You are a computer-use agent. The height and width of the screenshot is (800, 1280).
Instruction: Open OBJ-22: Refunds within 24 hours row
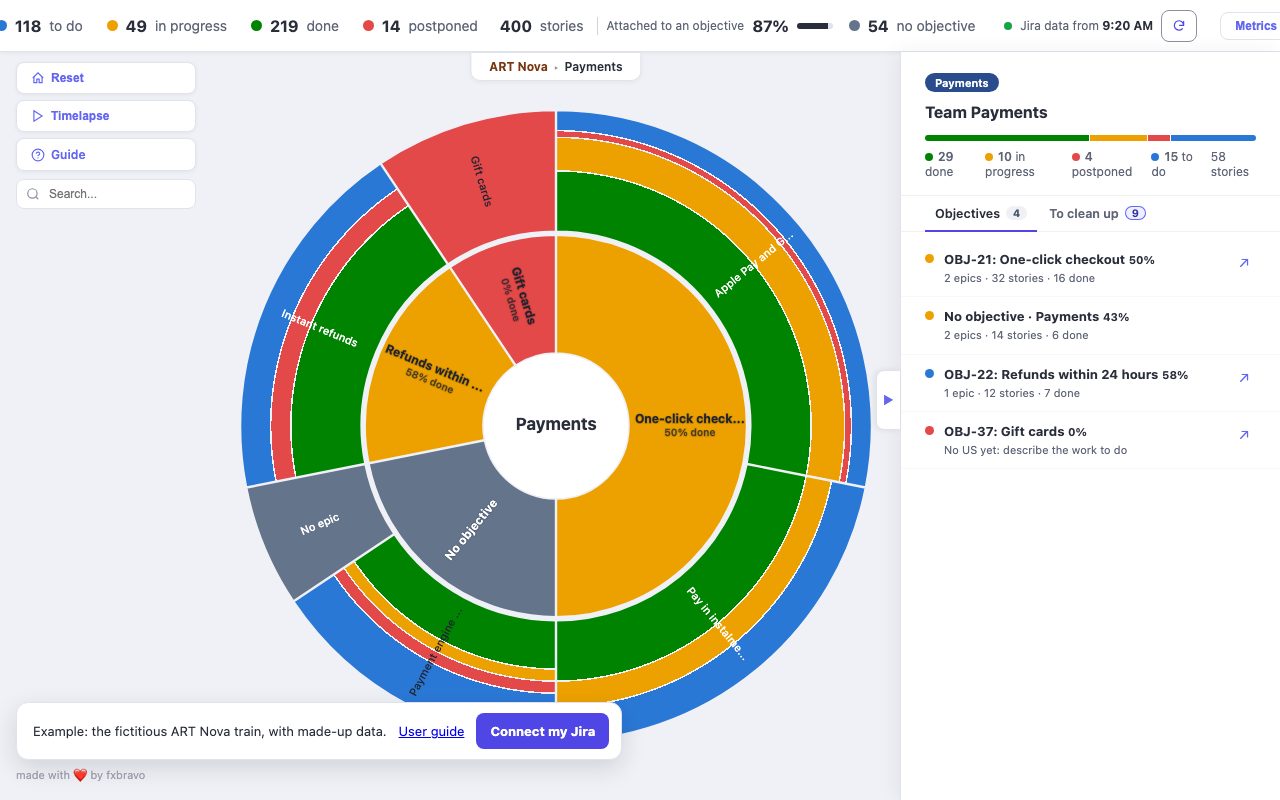point(1090,383)
